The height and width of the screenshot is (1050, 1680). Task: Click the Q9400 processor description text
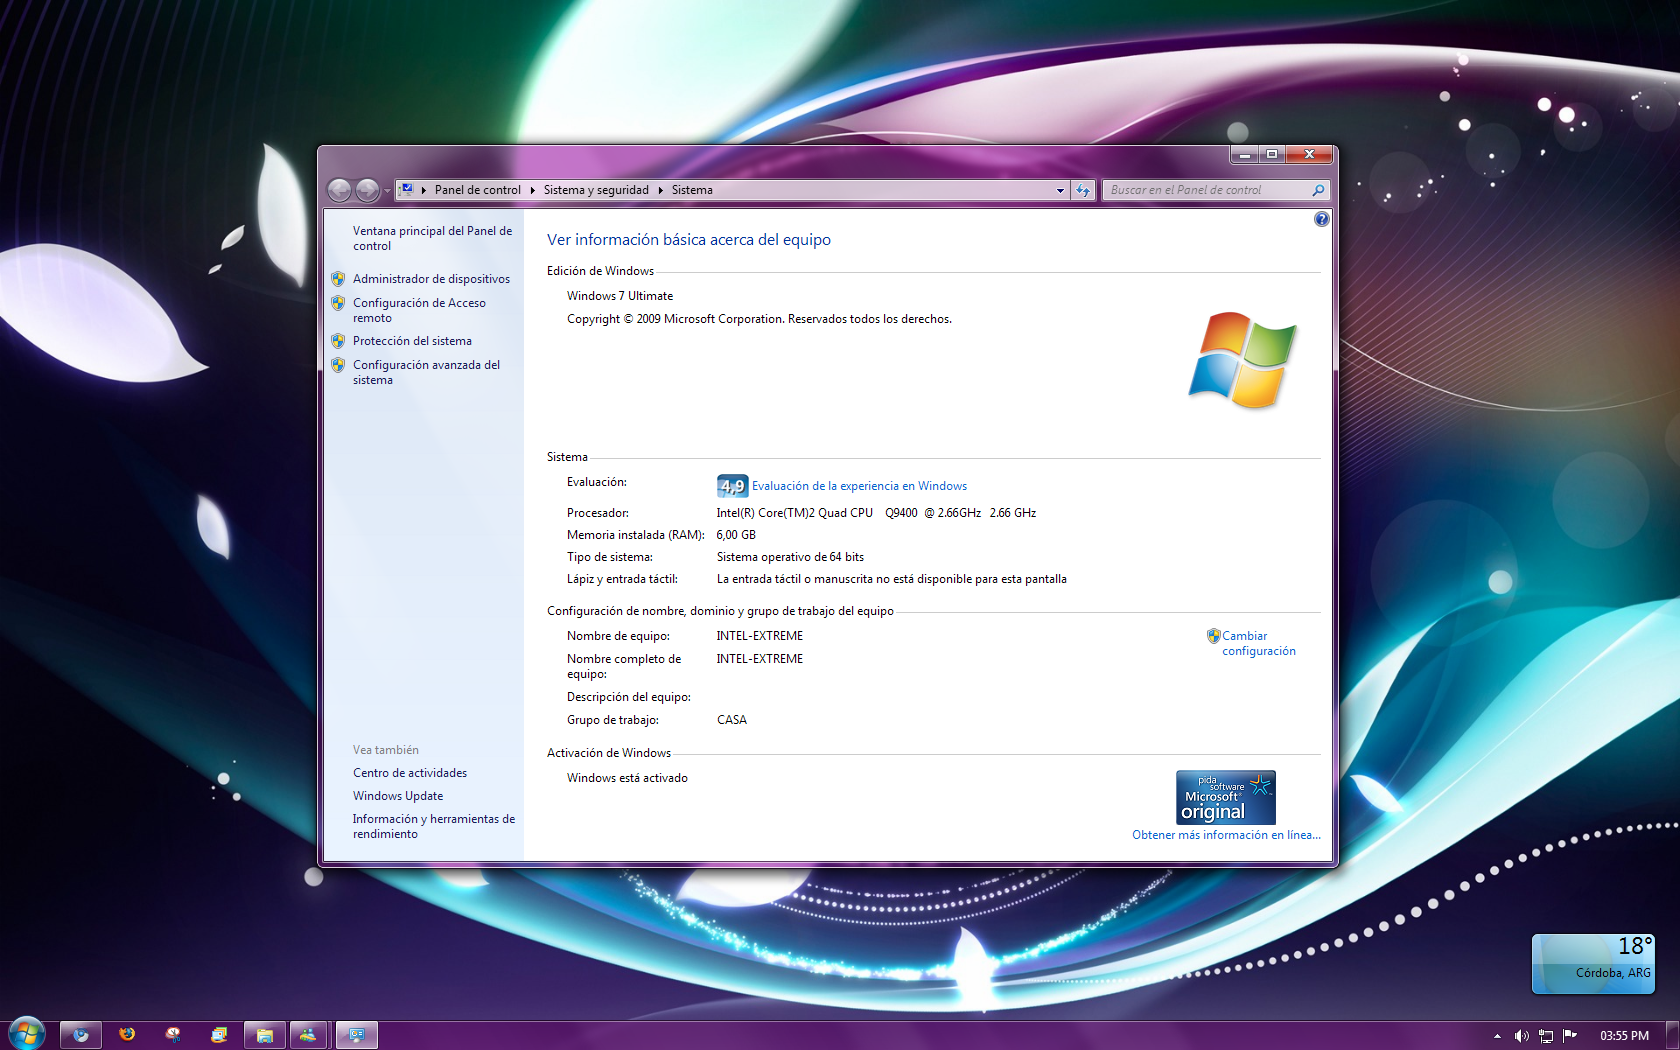876,513
